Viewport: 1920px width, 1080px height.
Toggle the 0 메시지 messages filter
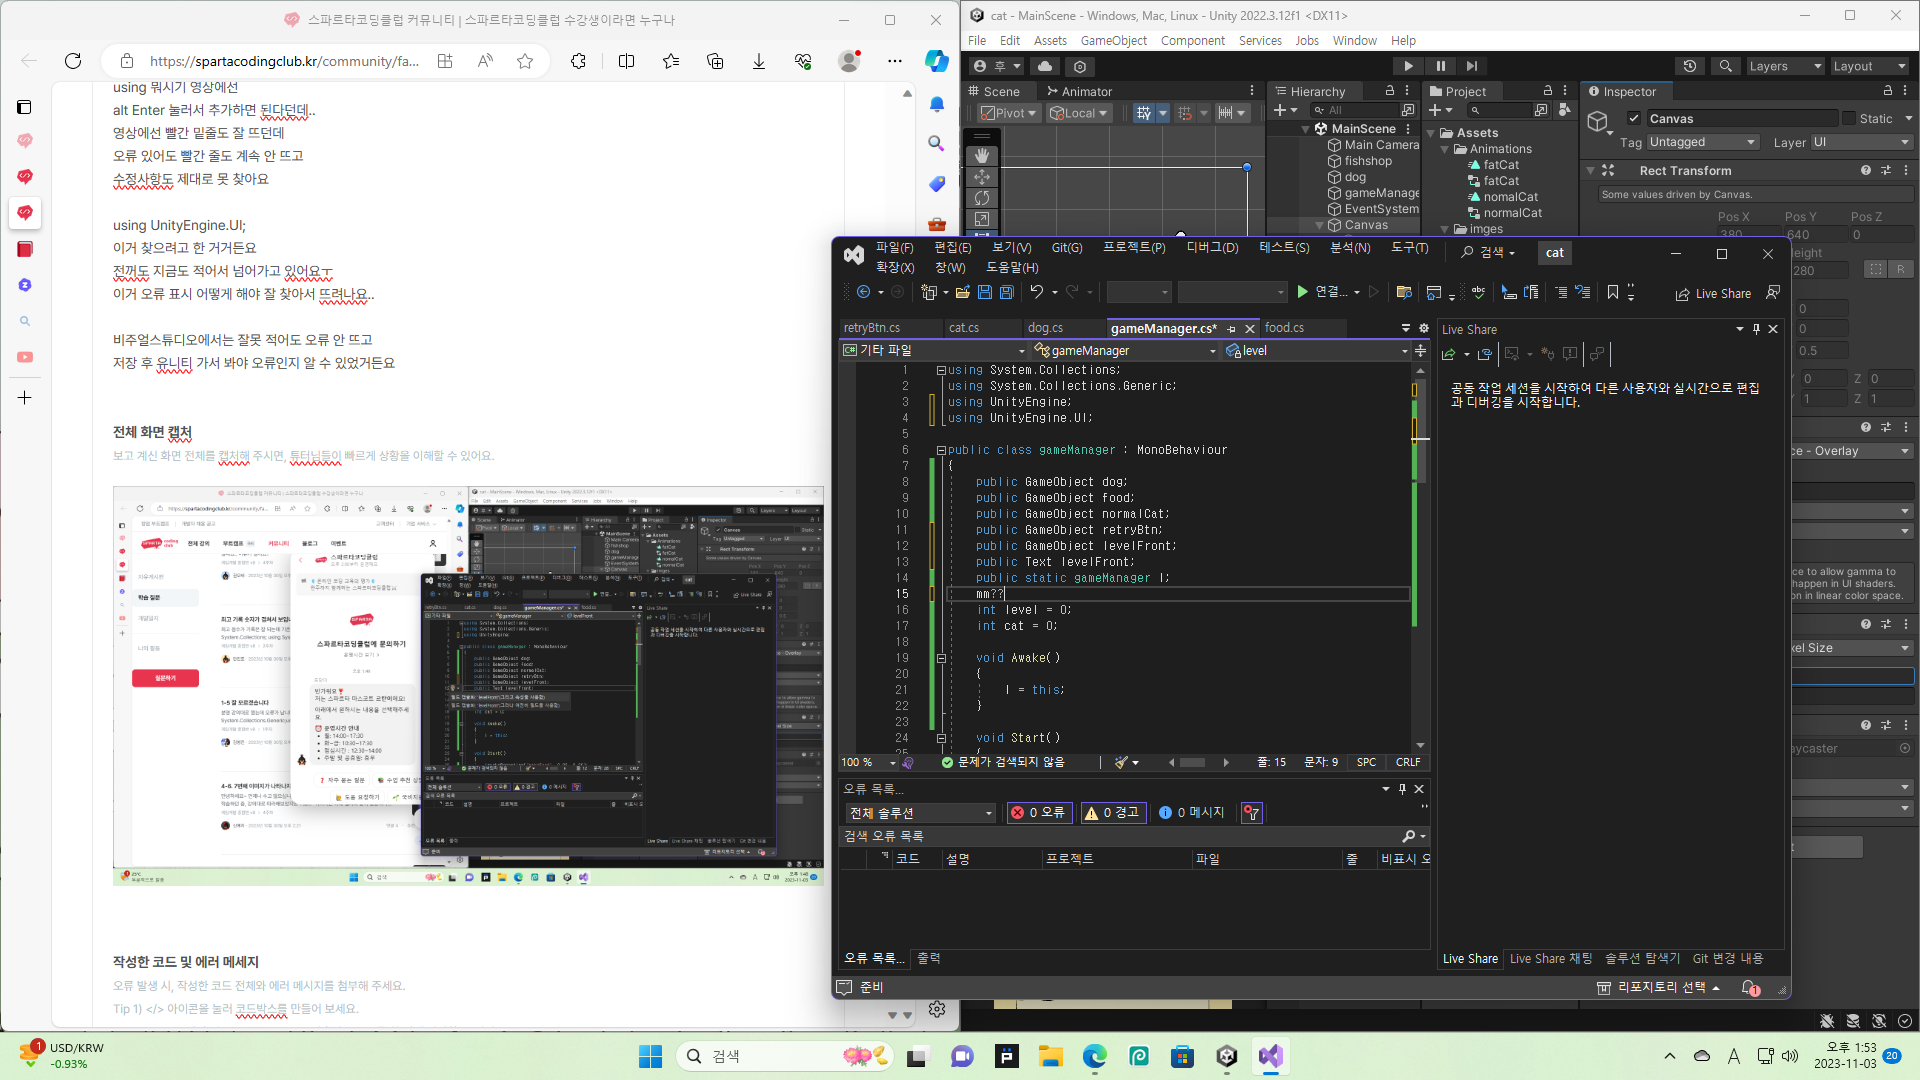[1192, 813]
